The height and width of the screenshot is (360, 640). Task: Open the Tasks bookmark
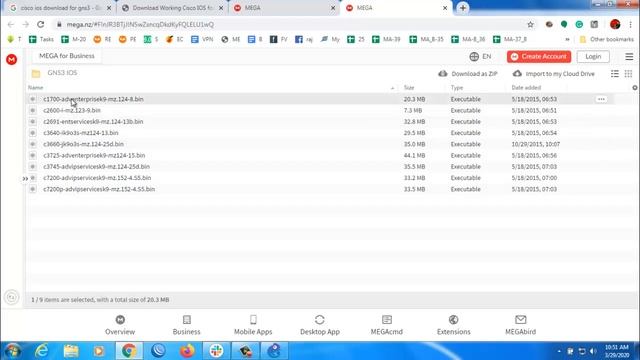pyautogui.click(x=41, y=39)
